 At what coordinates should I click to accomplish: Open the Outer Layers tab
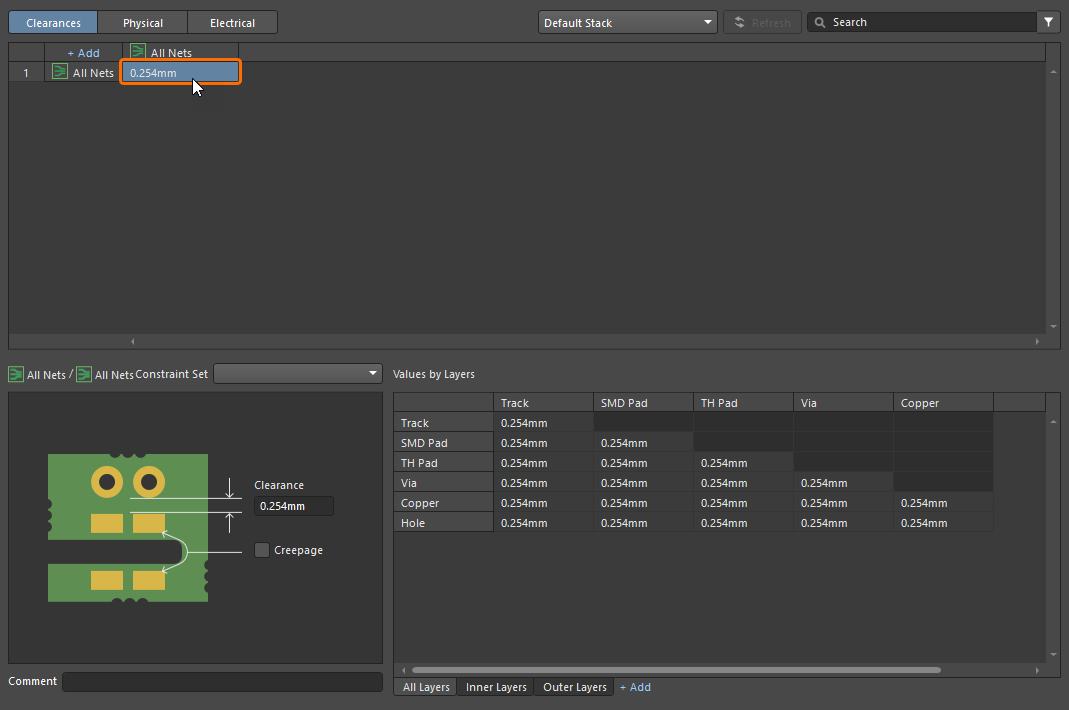point(575,687)
